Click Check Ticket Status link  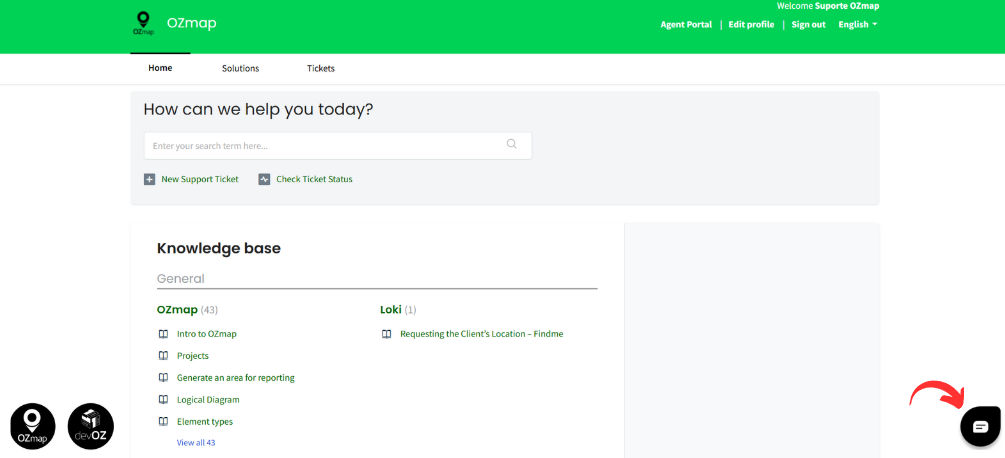coord(314,179)
